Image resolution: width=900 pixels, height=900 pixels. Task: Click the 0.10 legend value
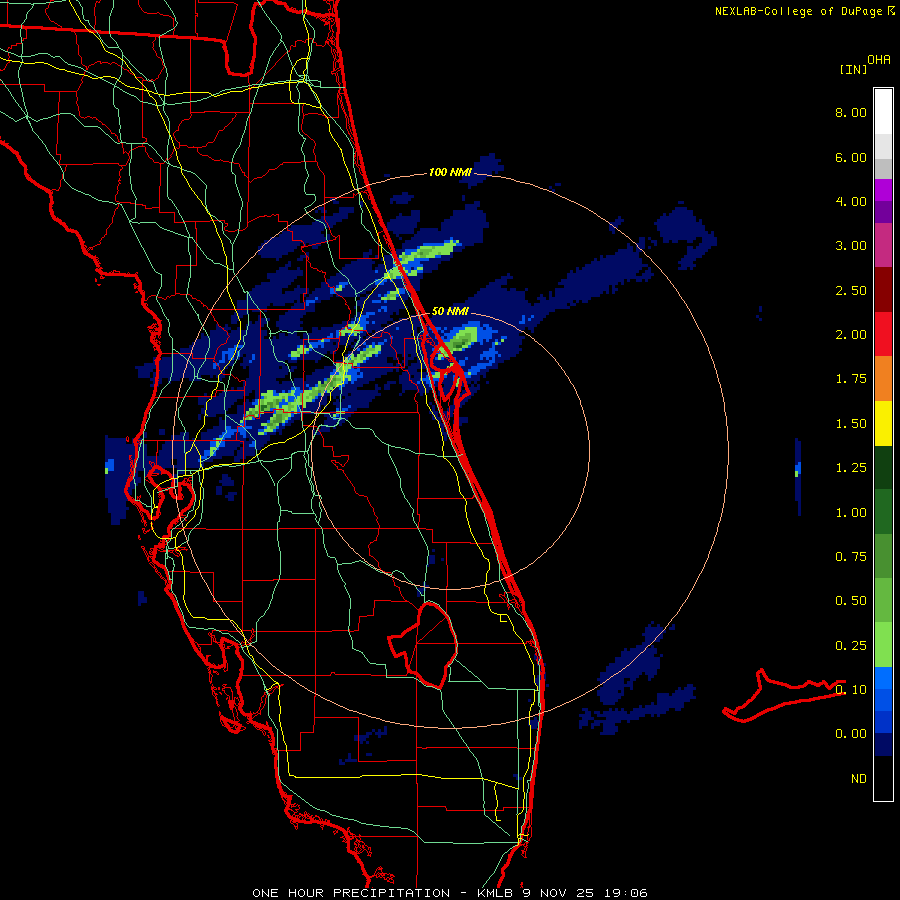[x=851, y=690]
